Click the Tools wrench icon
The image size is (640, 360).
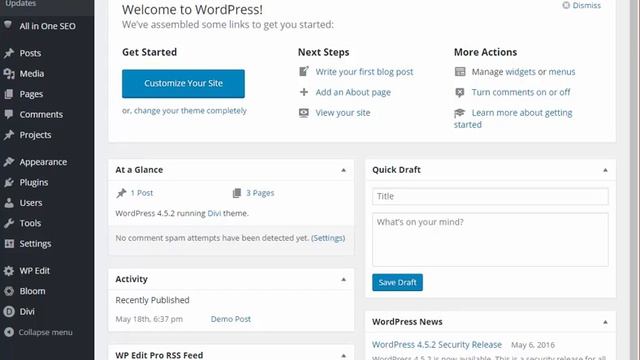pos(9,223)
